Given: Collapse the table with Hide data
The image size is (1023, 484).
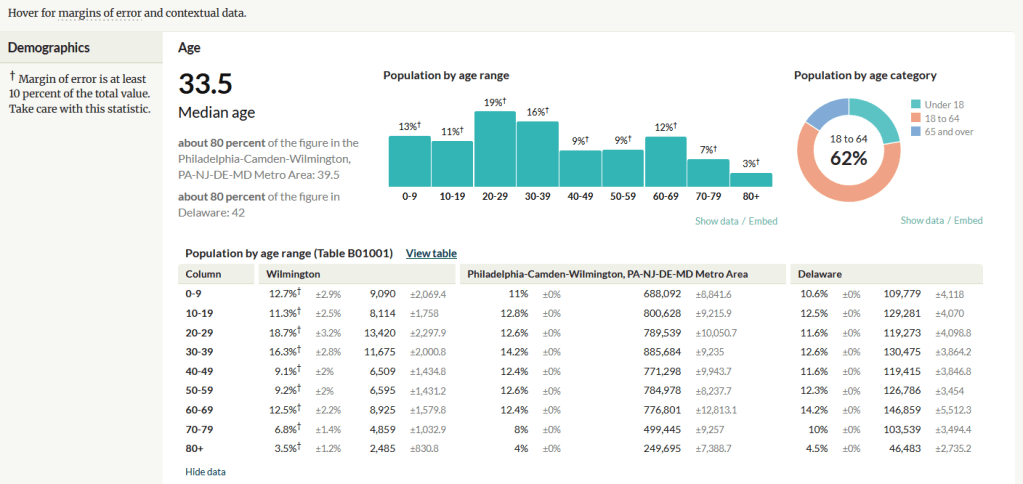Looking at the screenshot, I should point(205,471).
